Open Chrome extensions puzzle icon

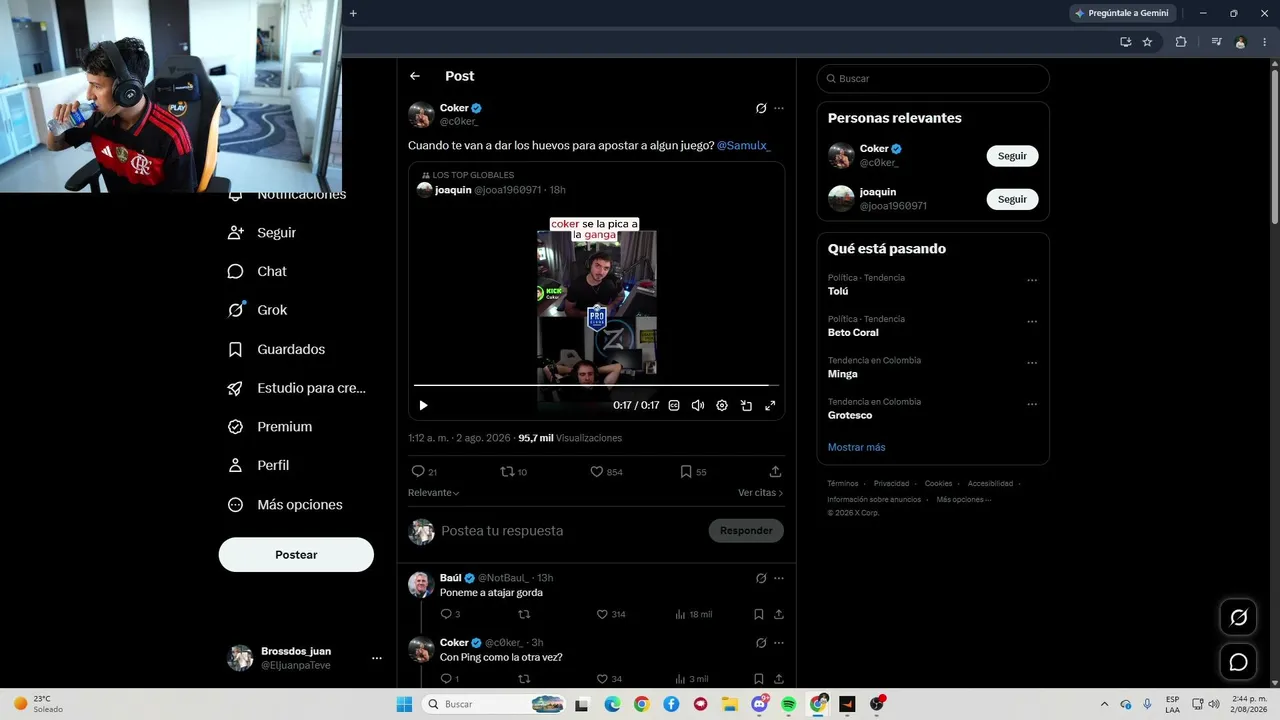(1181, 42)
